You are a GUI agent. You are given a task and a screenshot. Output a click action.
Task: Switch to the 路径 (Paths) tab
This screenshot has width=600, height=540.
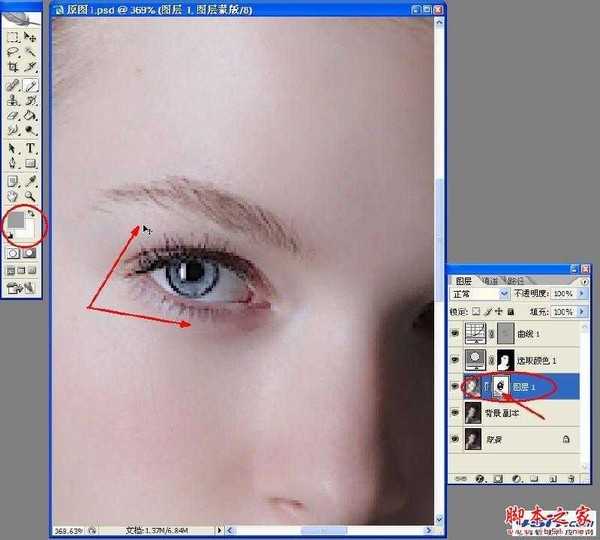click(x=515, y=281)
